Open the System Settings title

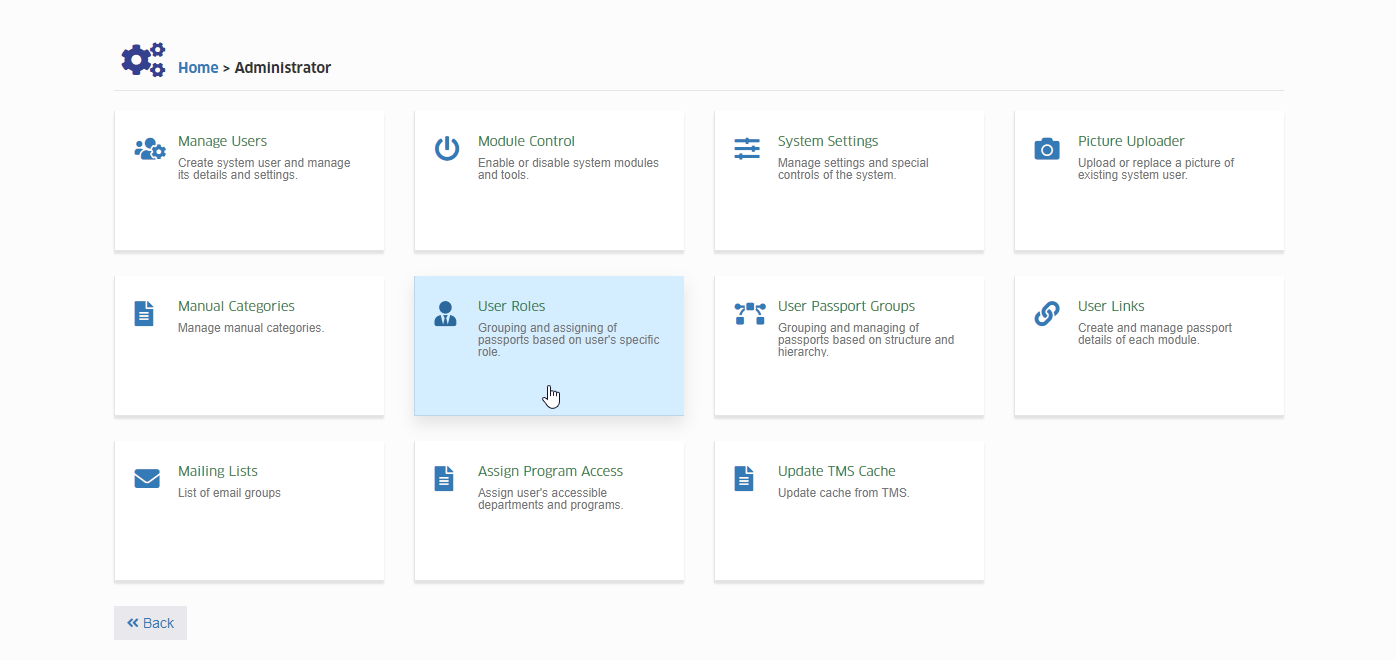[828, 141]
